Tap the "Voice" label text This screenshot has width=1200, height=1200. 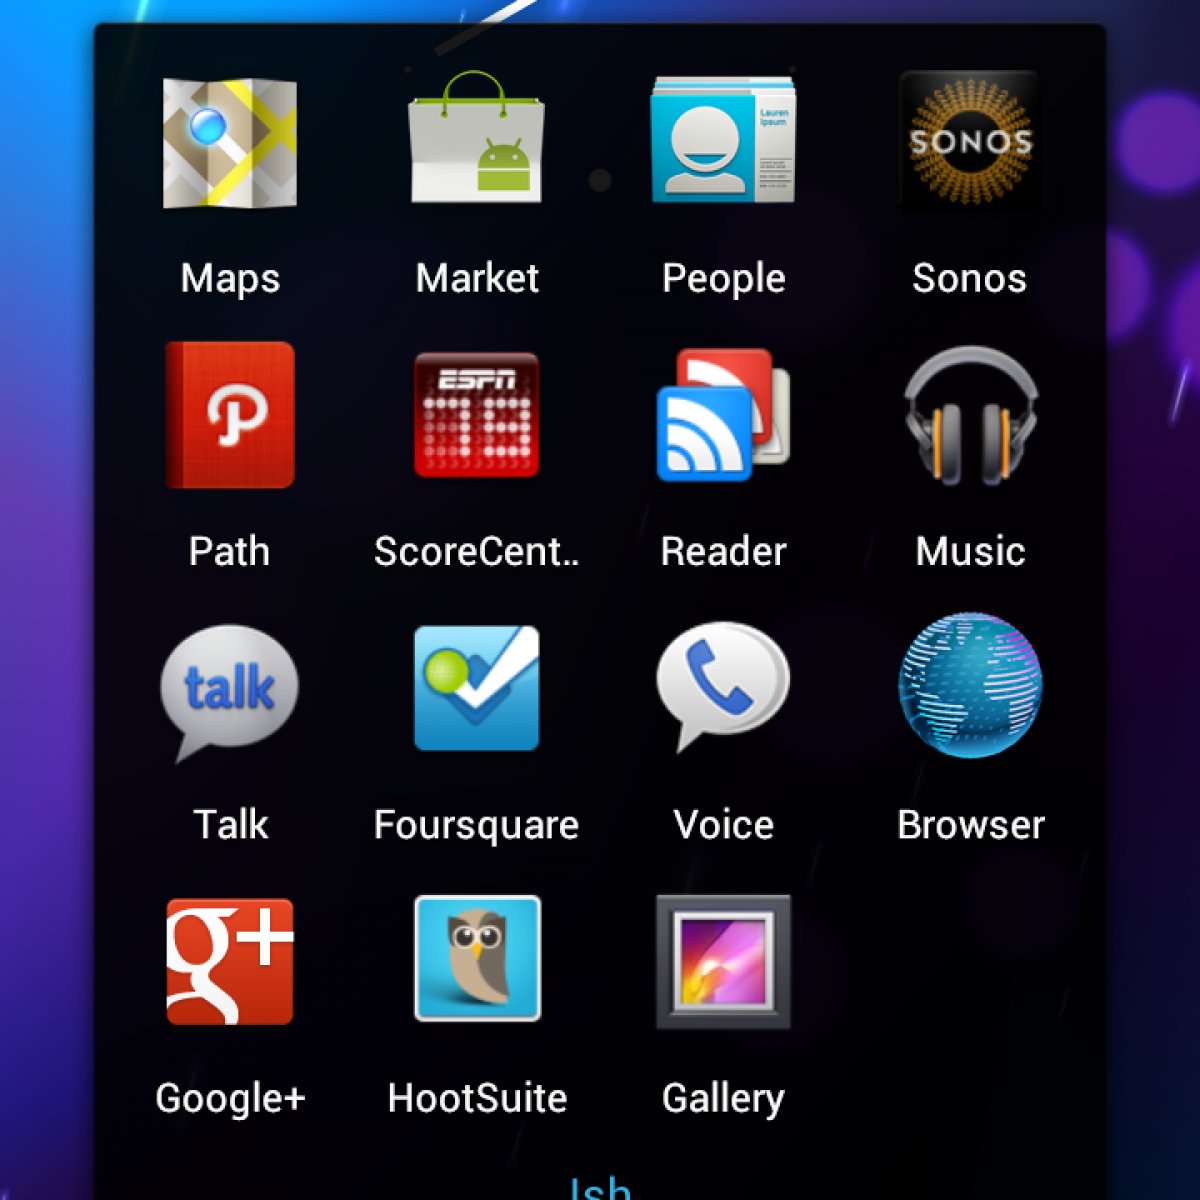(723, 824)
